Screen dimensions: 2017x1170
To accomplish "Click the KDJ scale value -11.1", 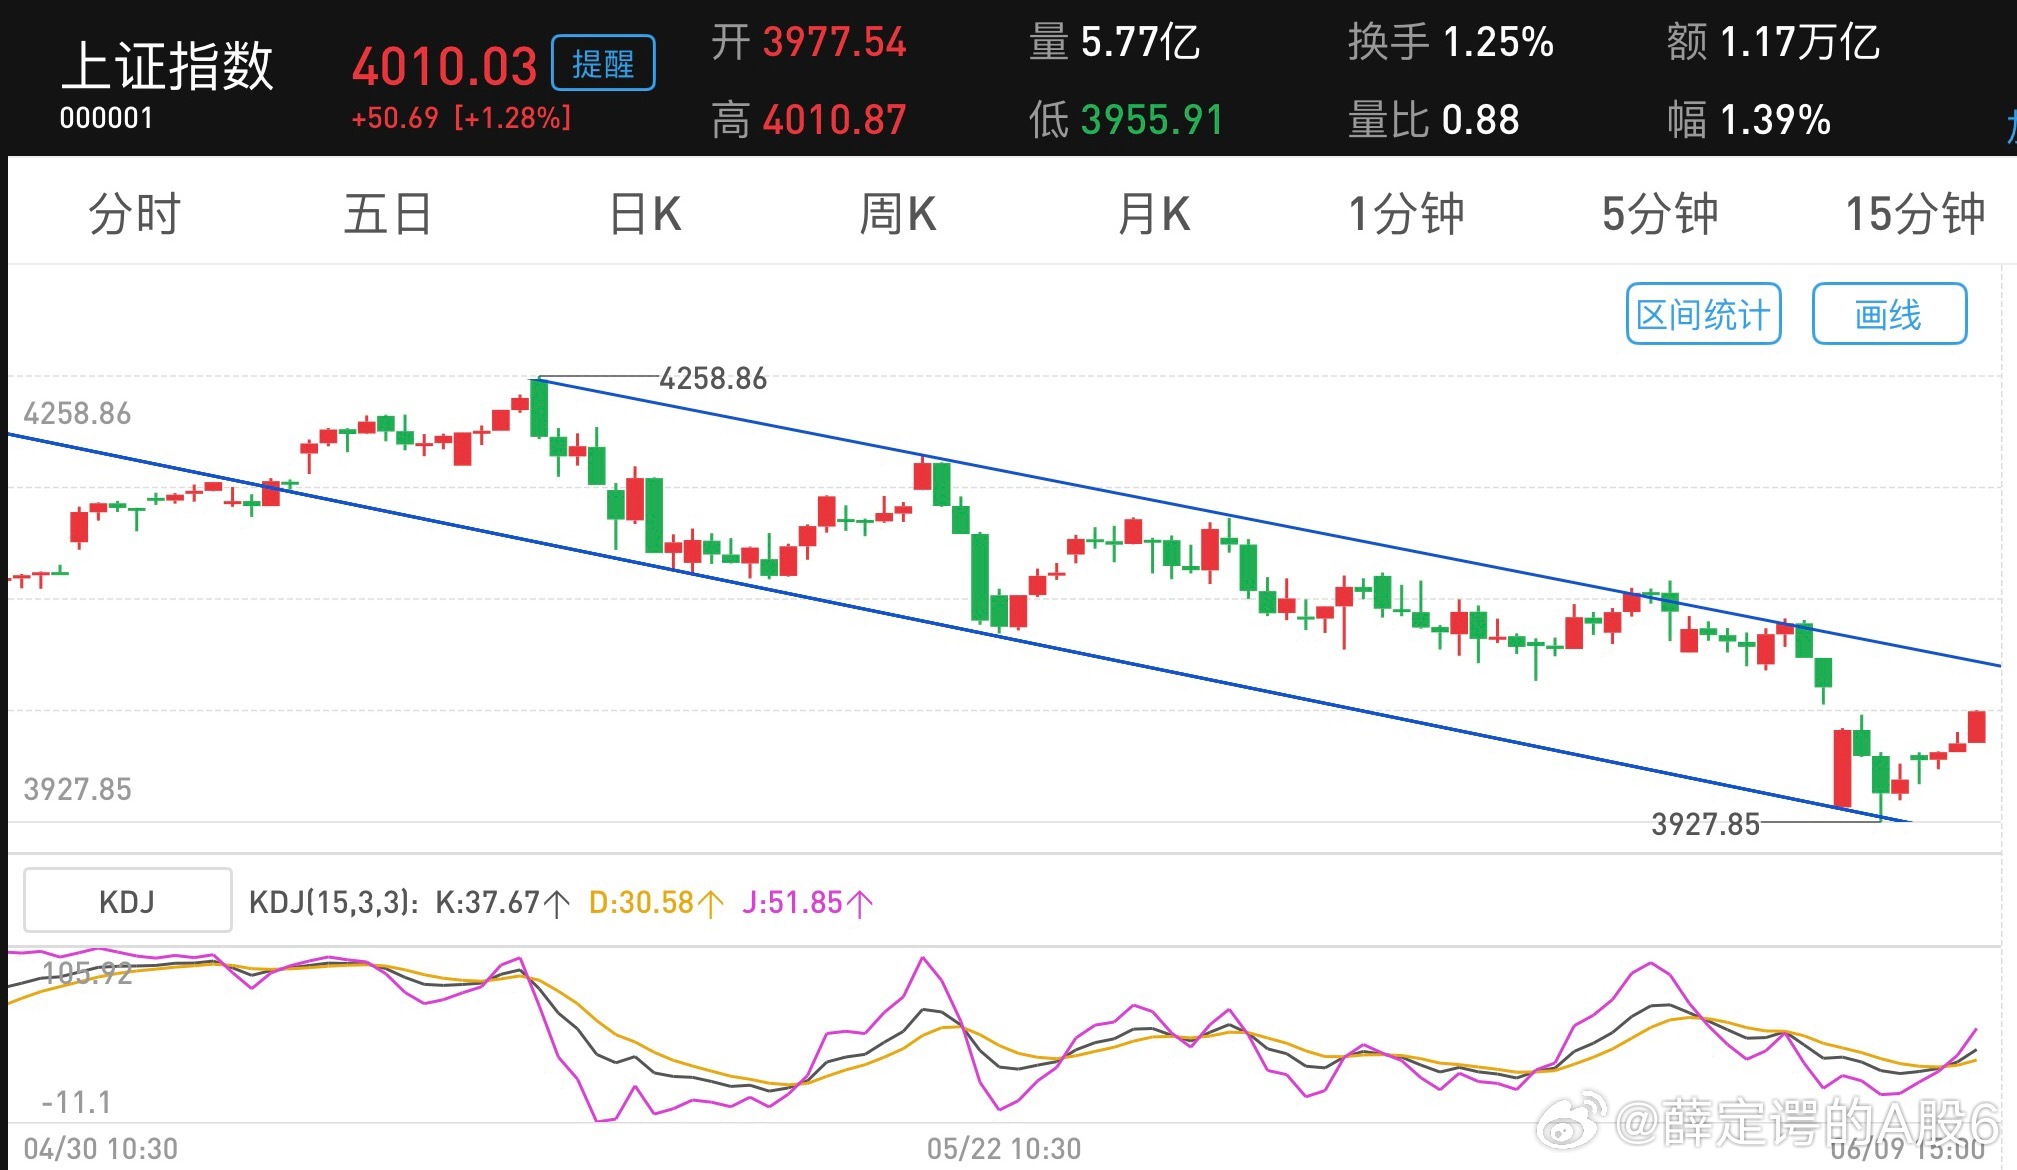I will point(76,1102).
